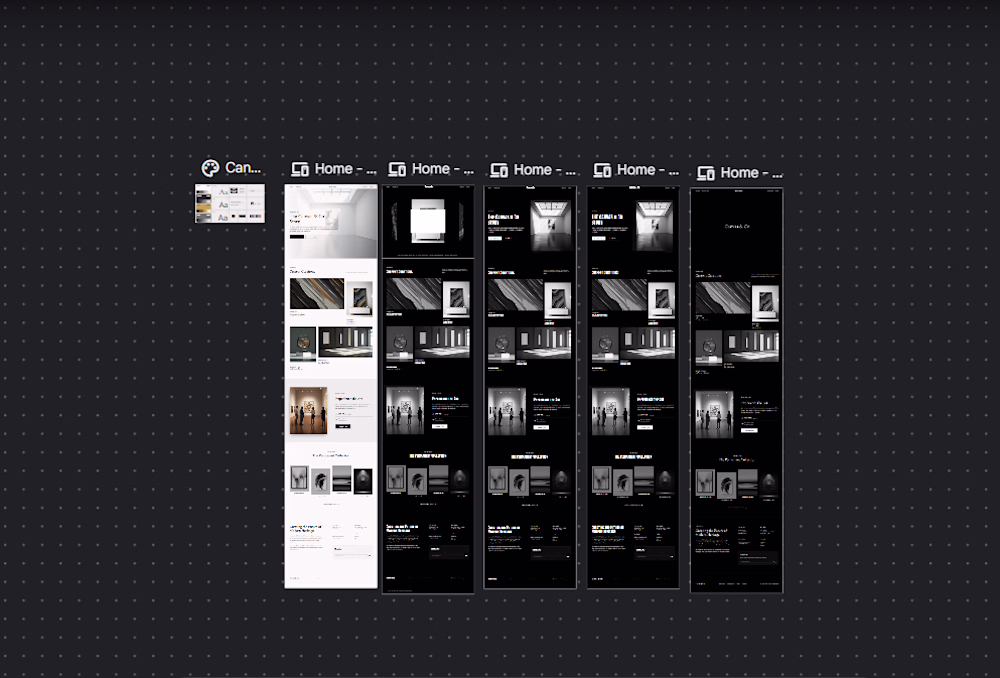Click the palette icon beside the Can... label
1000x678 pixels.
coord(210,168)
